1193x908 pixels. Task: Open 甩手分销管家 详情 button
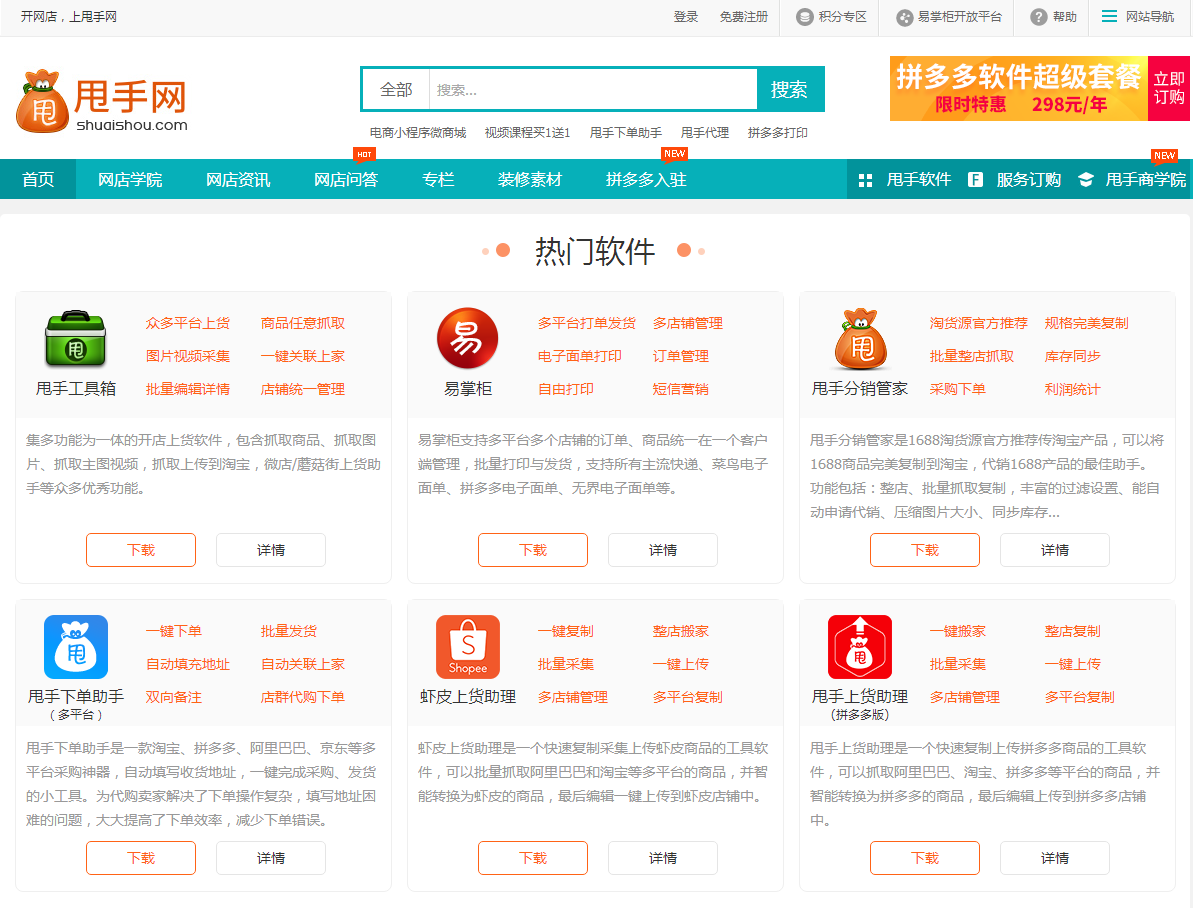pyautogui.click(x=1055, y=550)
